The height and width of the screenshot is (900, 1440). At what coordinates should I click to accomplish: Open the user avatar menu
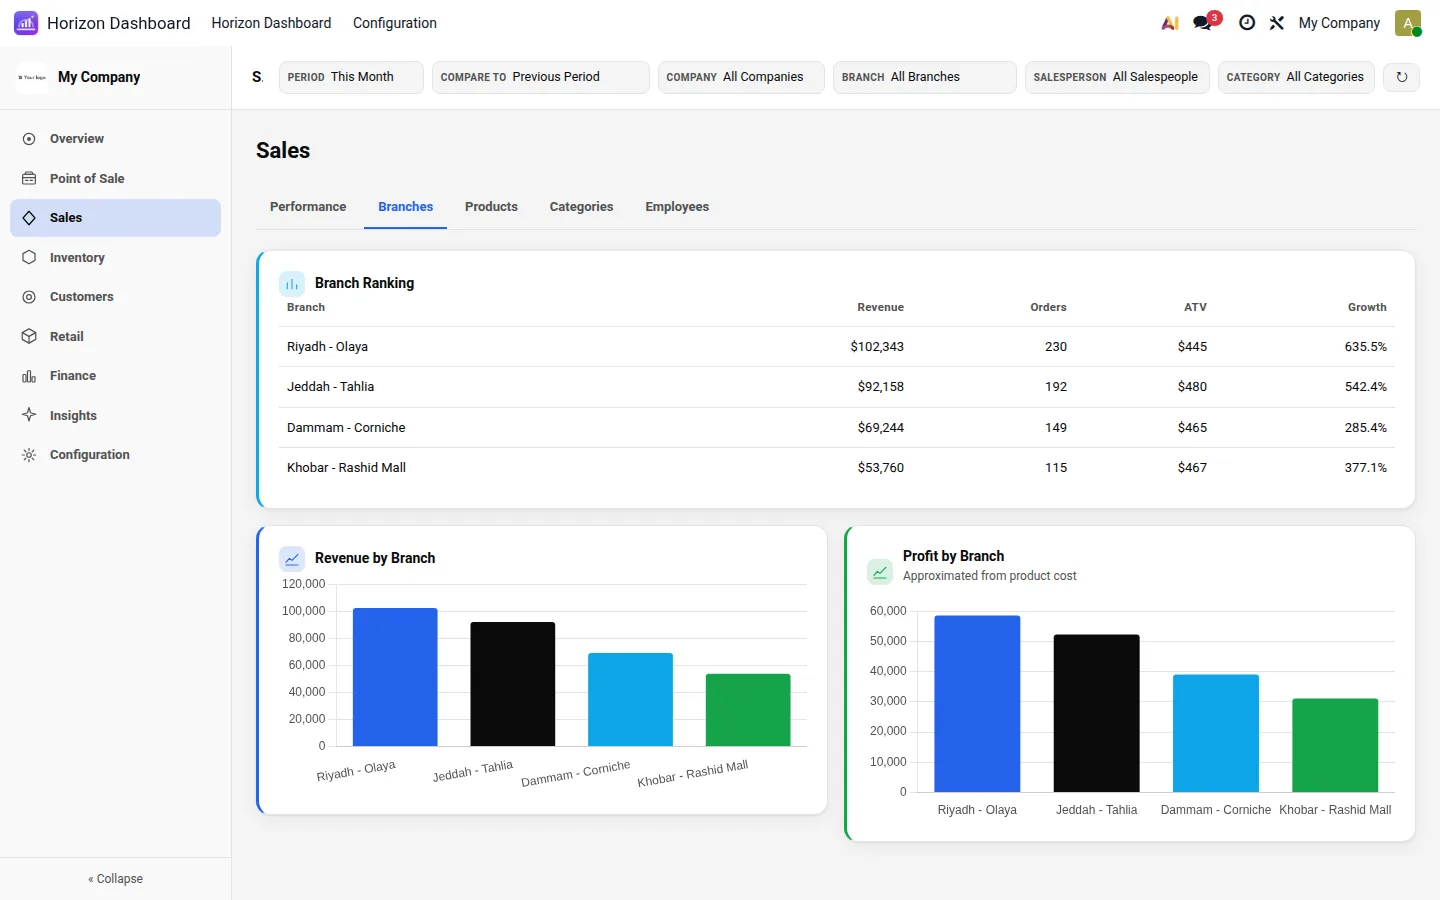(x=1408, y=23)
